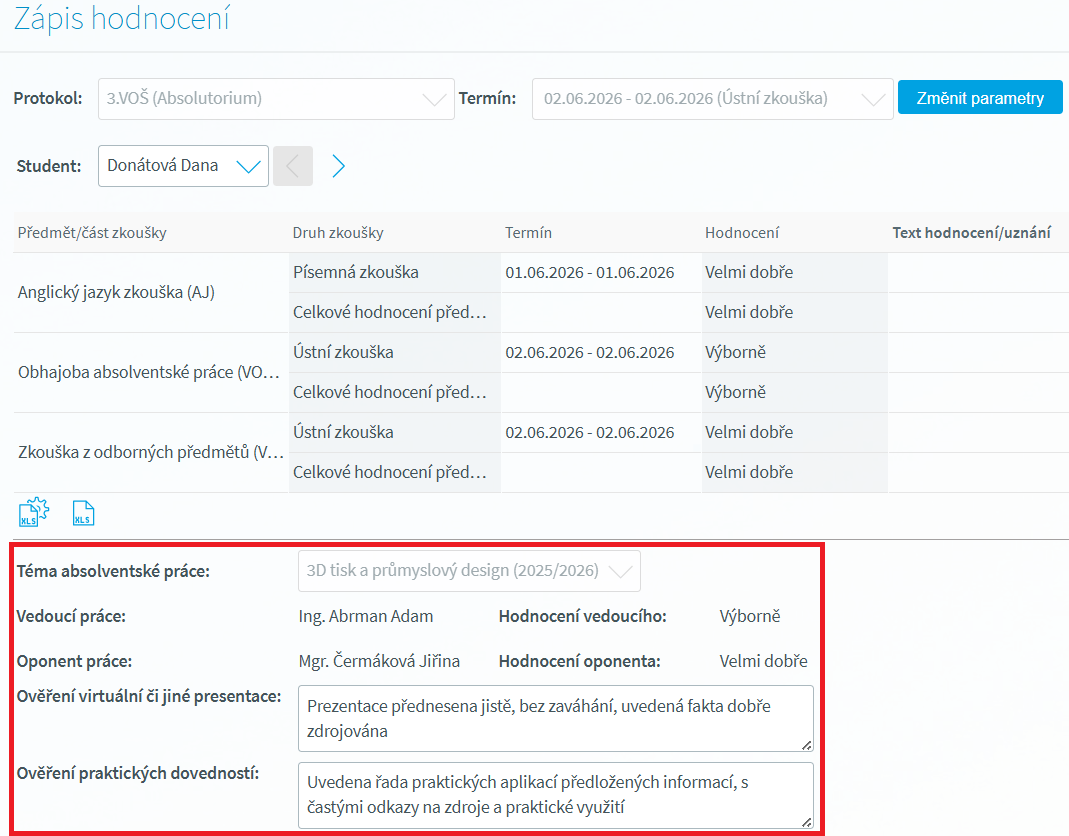Viewport: 1069px width, 836px height.
Task: Expand the Téma absolventské práce dropdown
Action: 468,571
